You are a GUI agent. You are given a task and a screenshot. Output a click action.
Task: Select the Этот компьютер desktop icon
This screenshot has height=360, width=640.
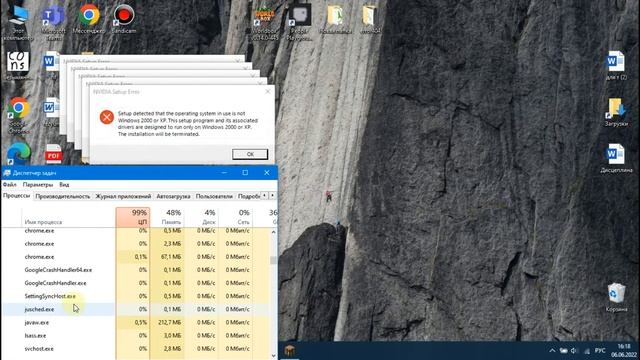tap(18, 21)
